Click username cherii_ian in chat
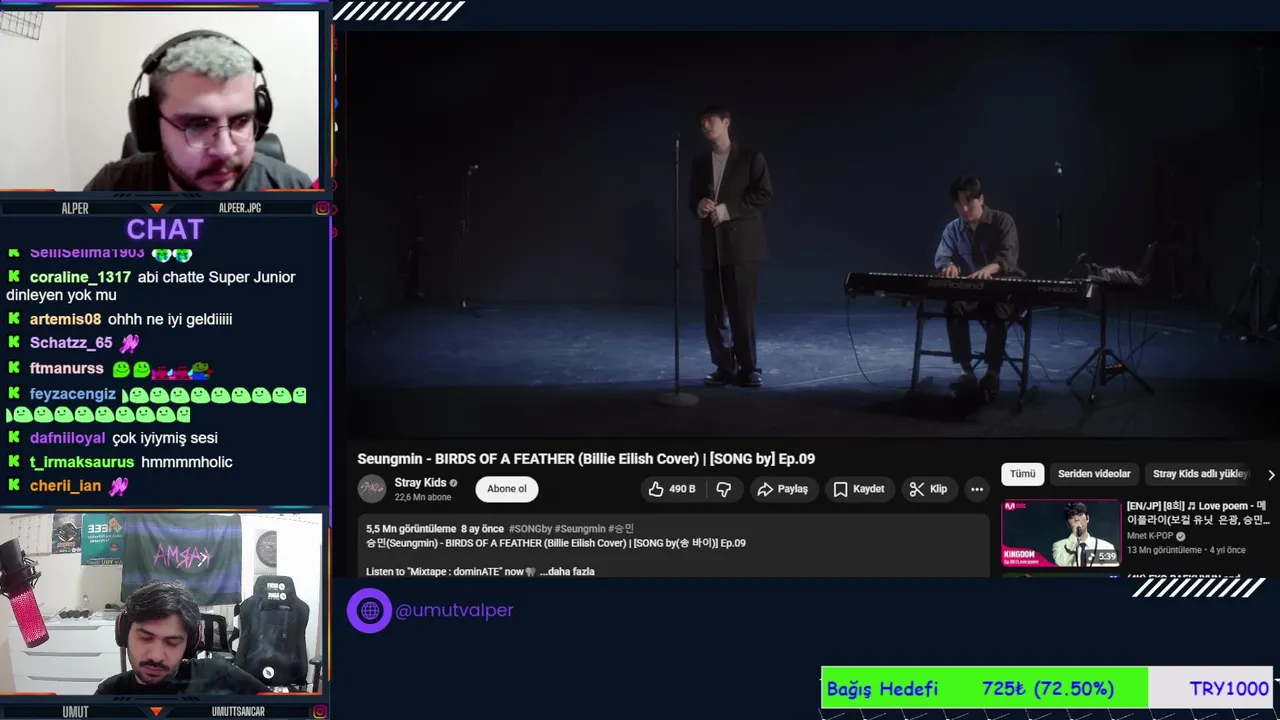The image size is (1280, 720). tap(65, 486)
